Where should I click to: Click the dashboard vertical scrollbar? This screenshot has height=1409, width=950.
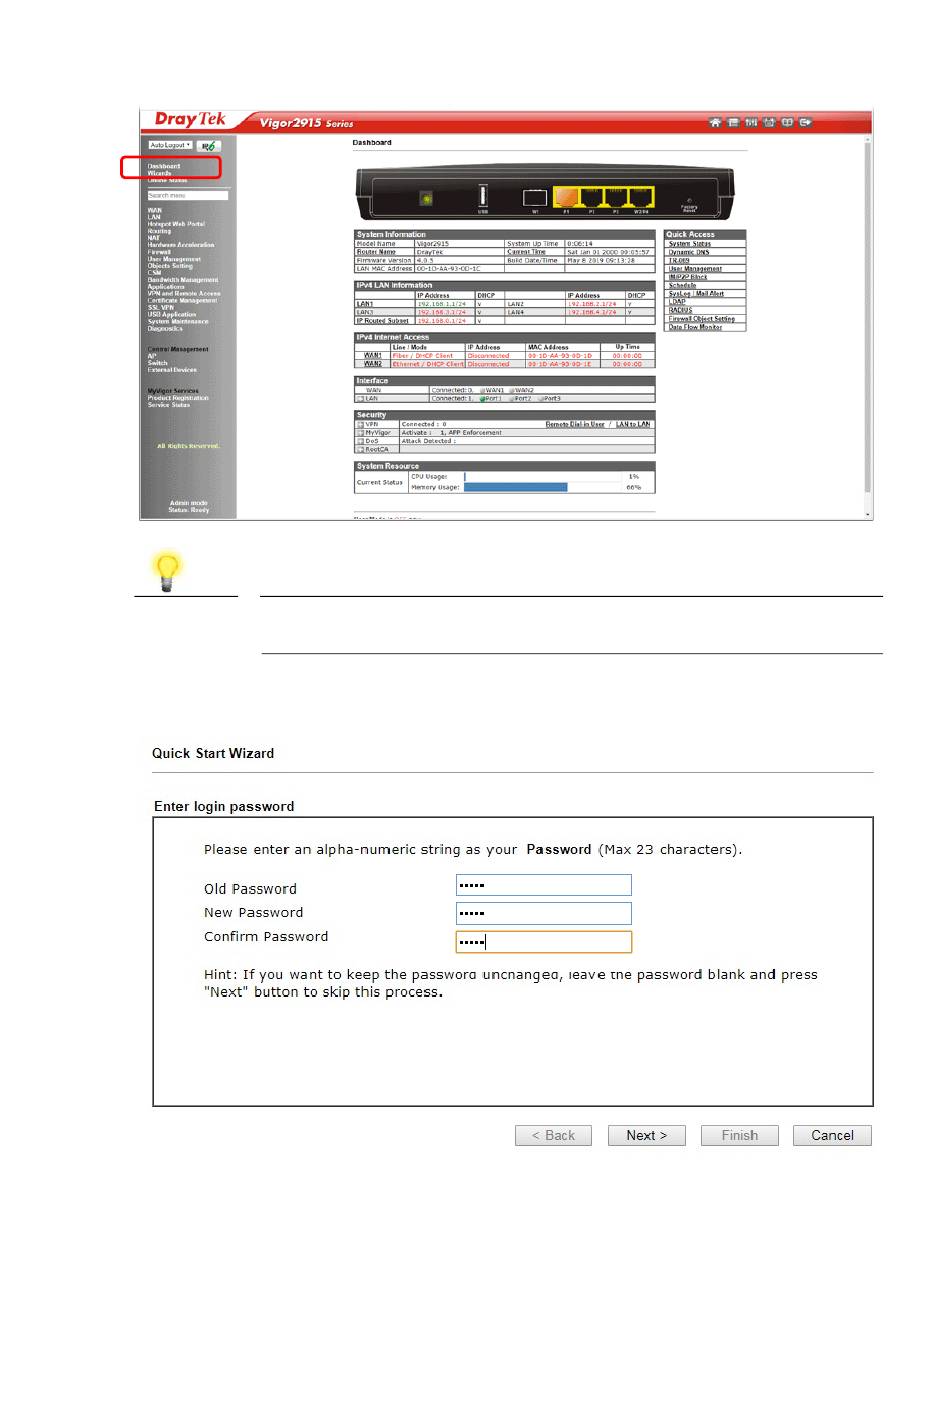pyautogui.click(x=868, y=316)
